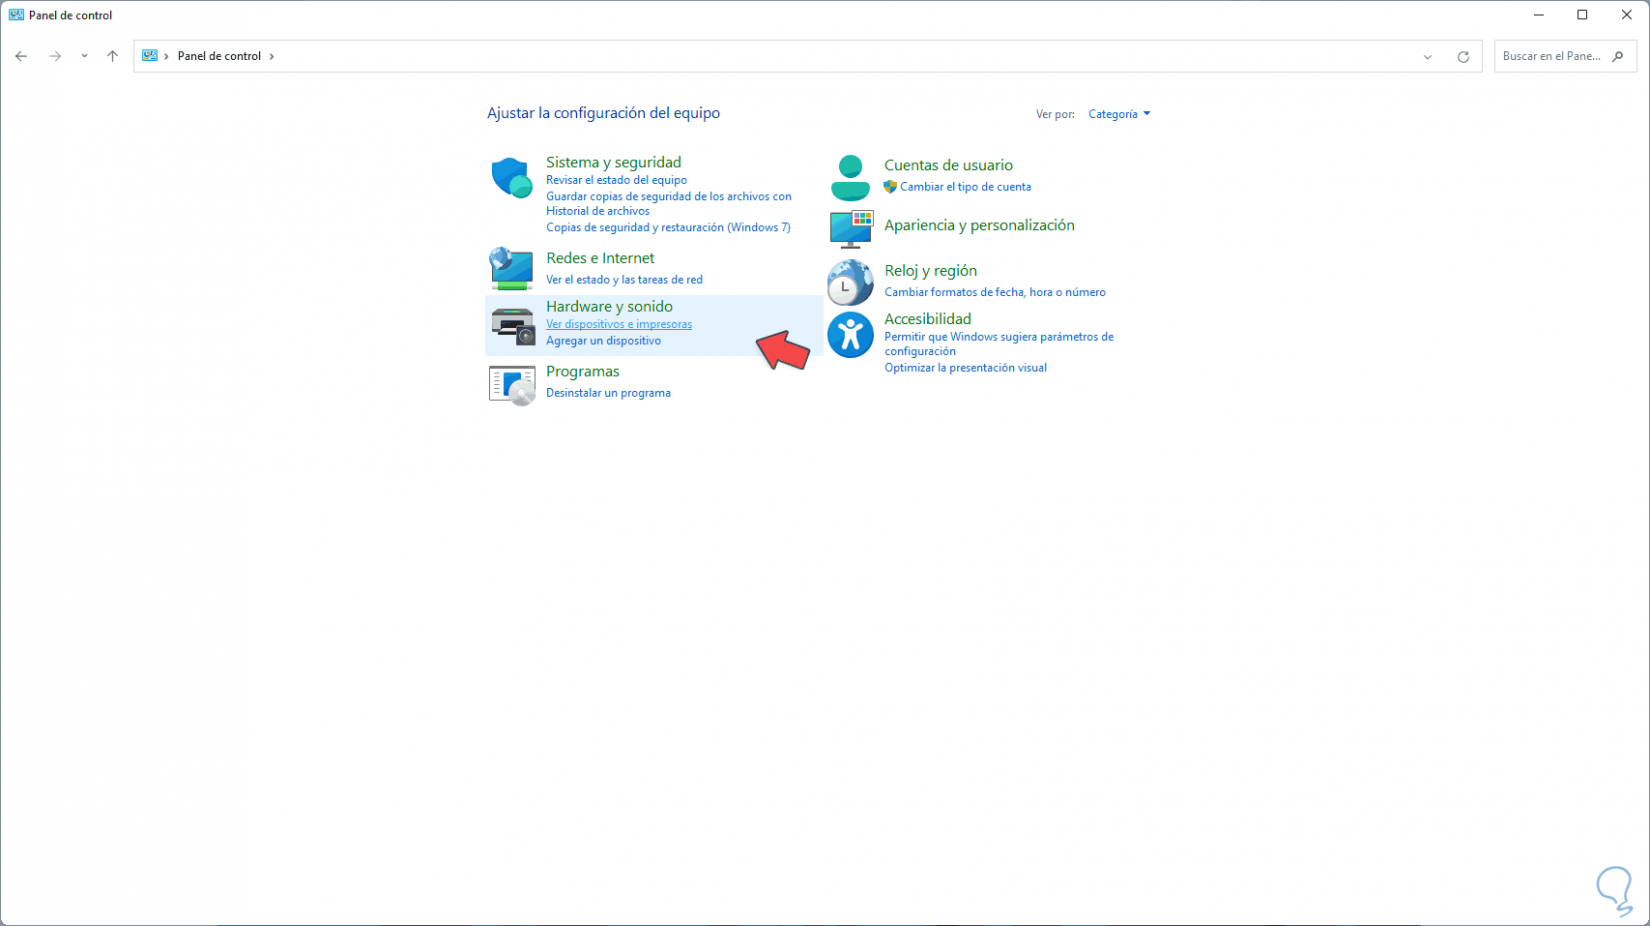Viewport: 1650px width, 926px height.
Task: Open the Redes e Internet globe icon
Action: pyautogui.click(x=511, y=268)
